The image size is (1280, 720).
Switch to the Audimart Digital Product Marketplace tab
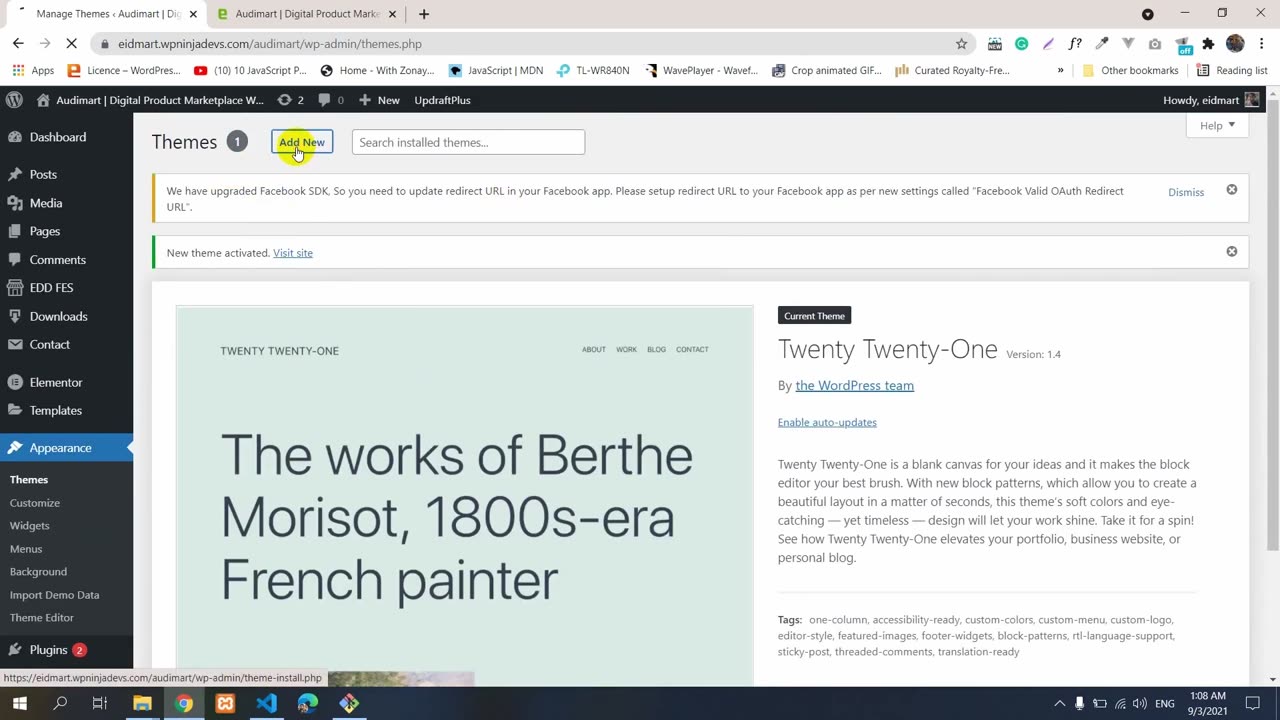[305, 14]
